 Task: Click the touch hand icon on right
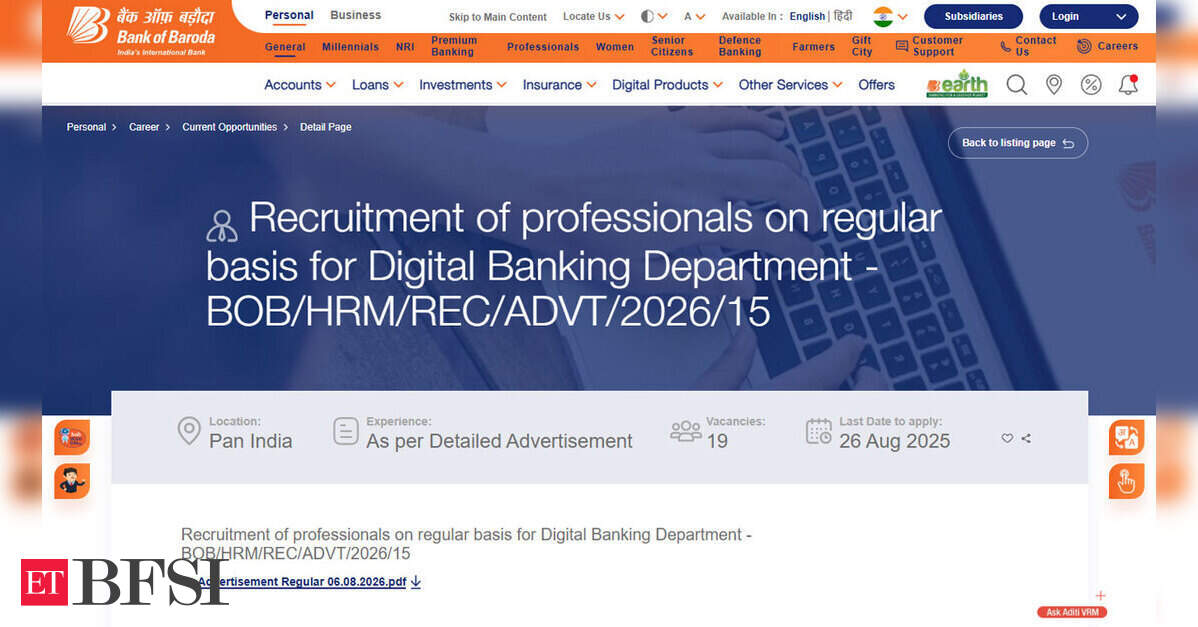tap(1126, 481)
